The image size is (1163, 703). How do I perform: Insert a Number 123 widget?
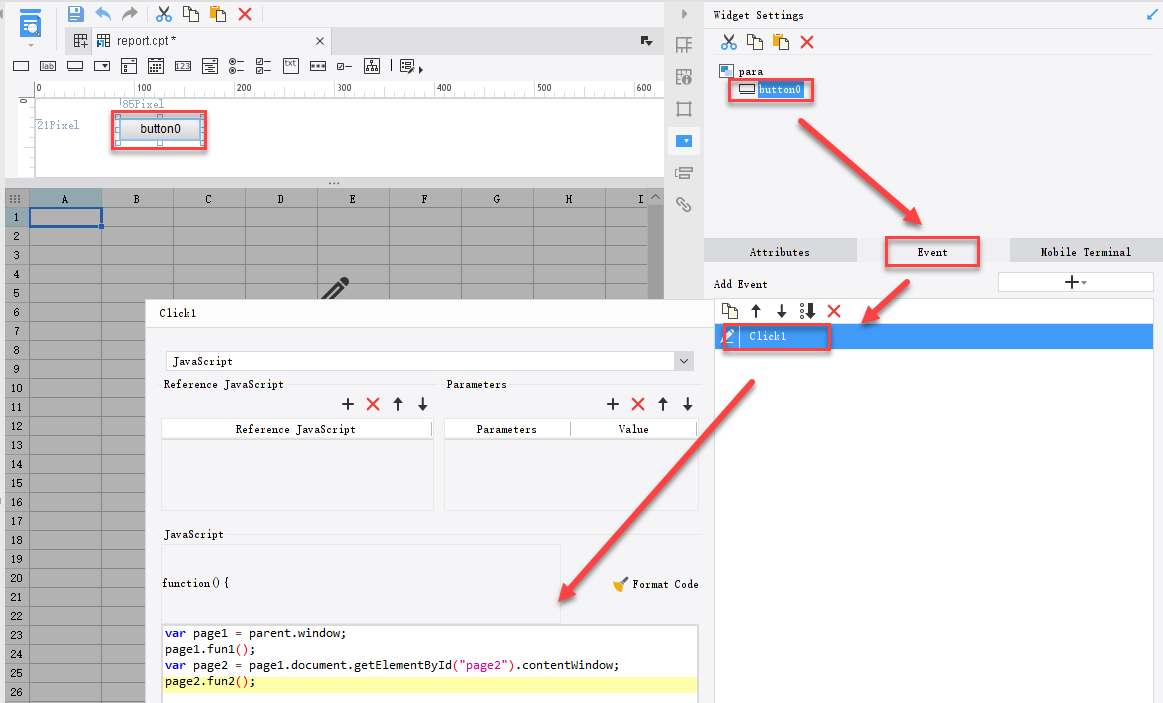click(183, 66)
